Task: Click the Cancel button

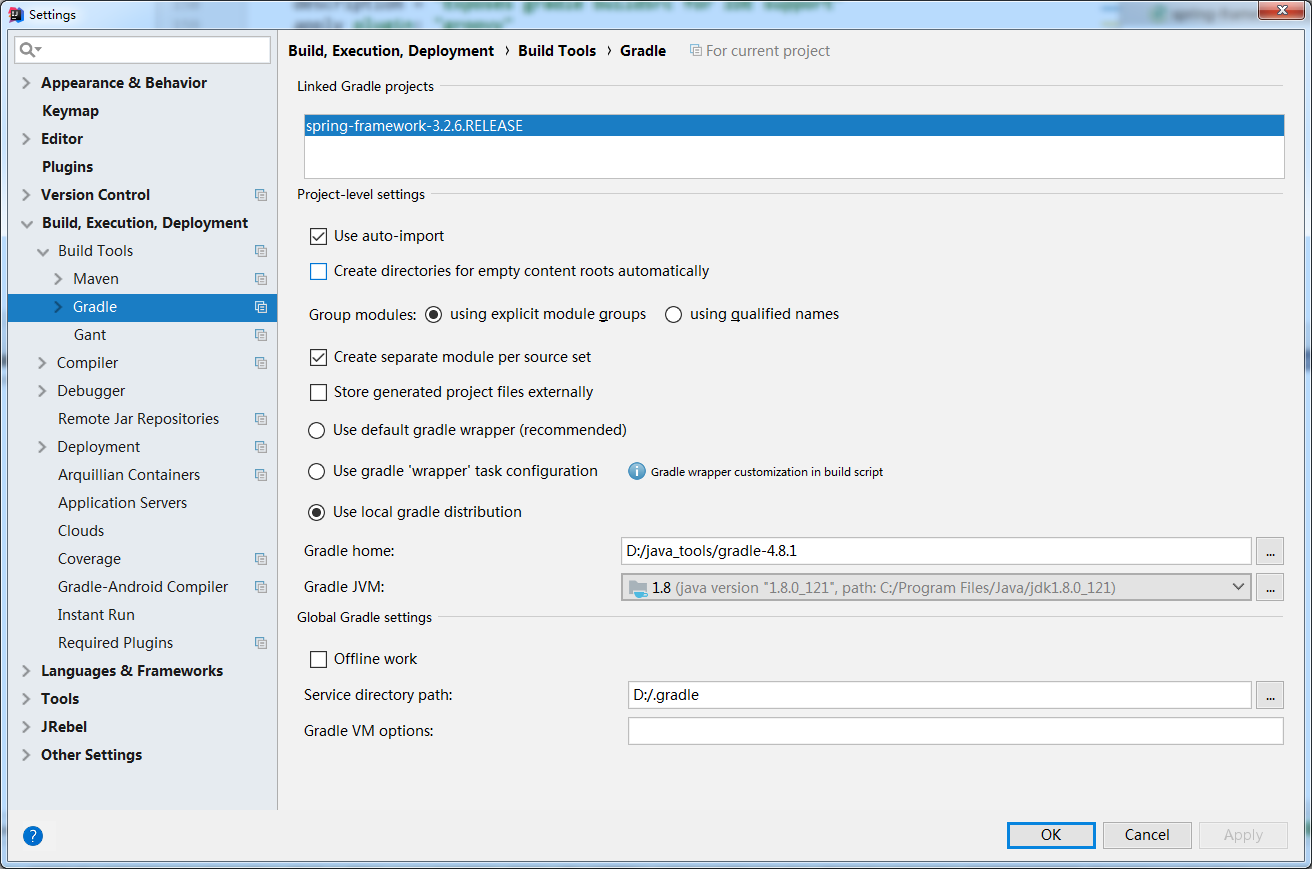Action: 1146,835
